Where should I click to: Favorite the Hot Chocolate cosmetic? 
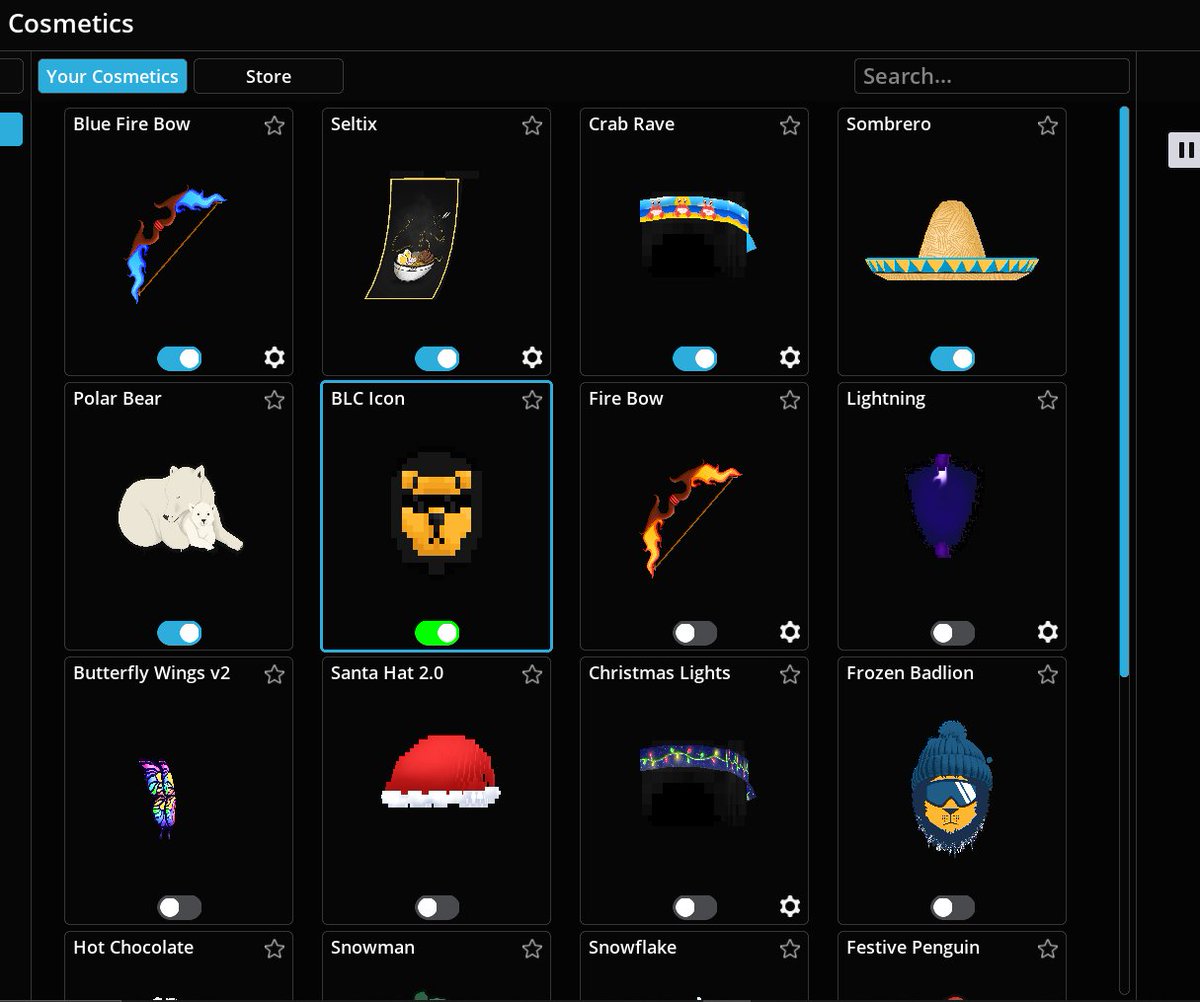pos(275,949)
